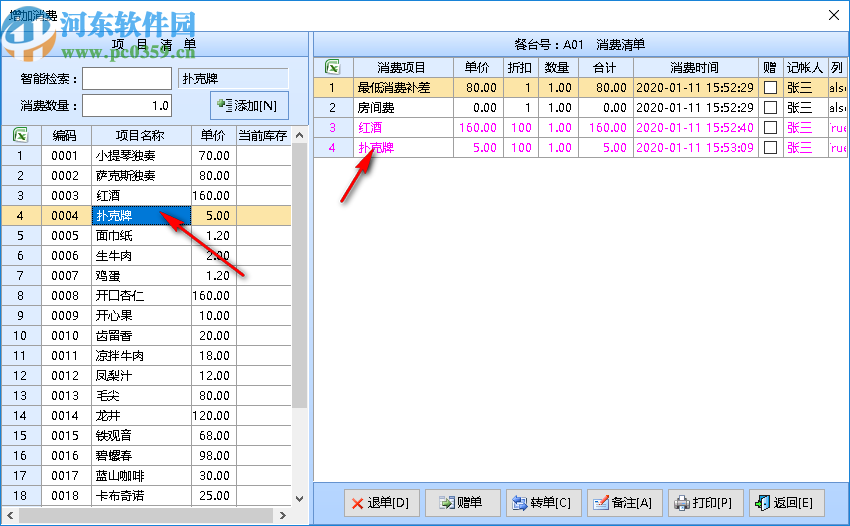
Task: Select the 凉拌牛肉 item
Action: [141, 356]
